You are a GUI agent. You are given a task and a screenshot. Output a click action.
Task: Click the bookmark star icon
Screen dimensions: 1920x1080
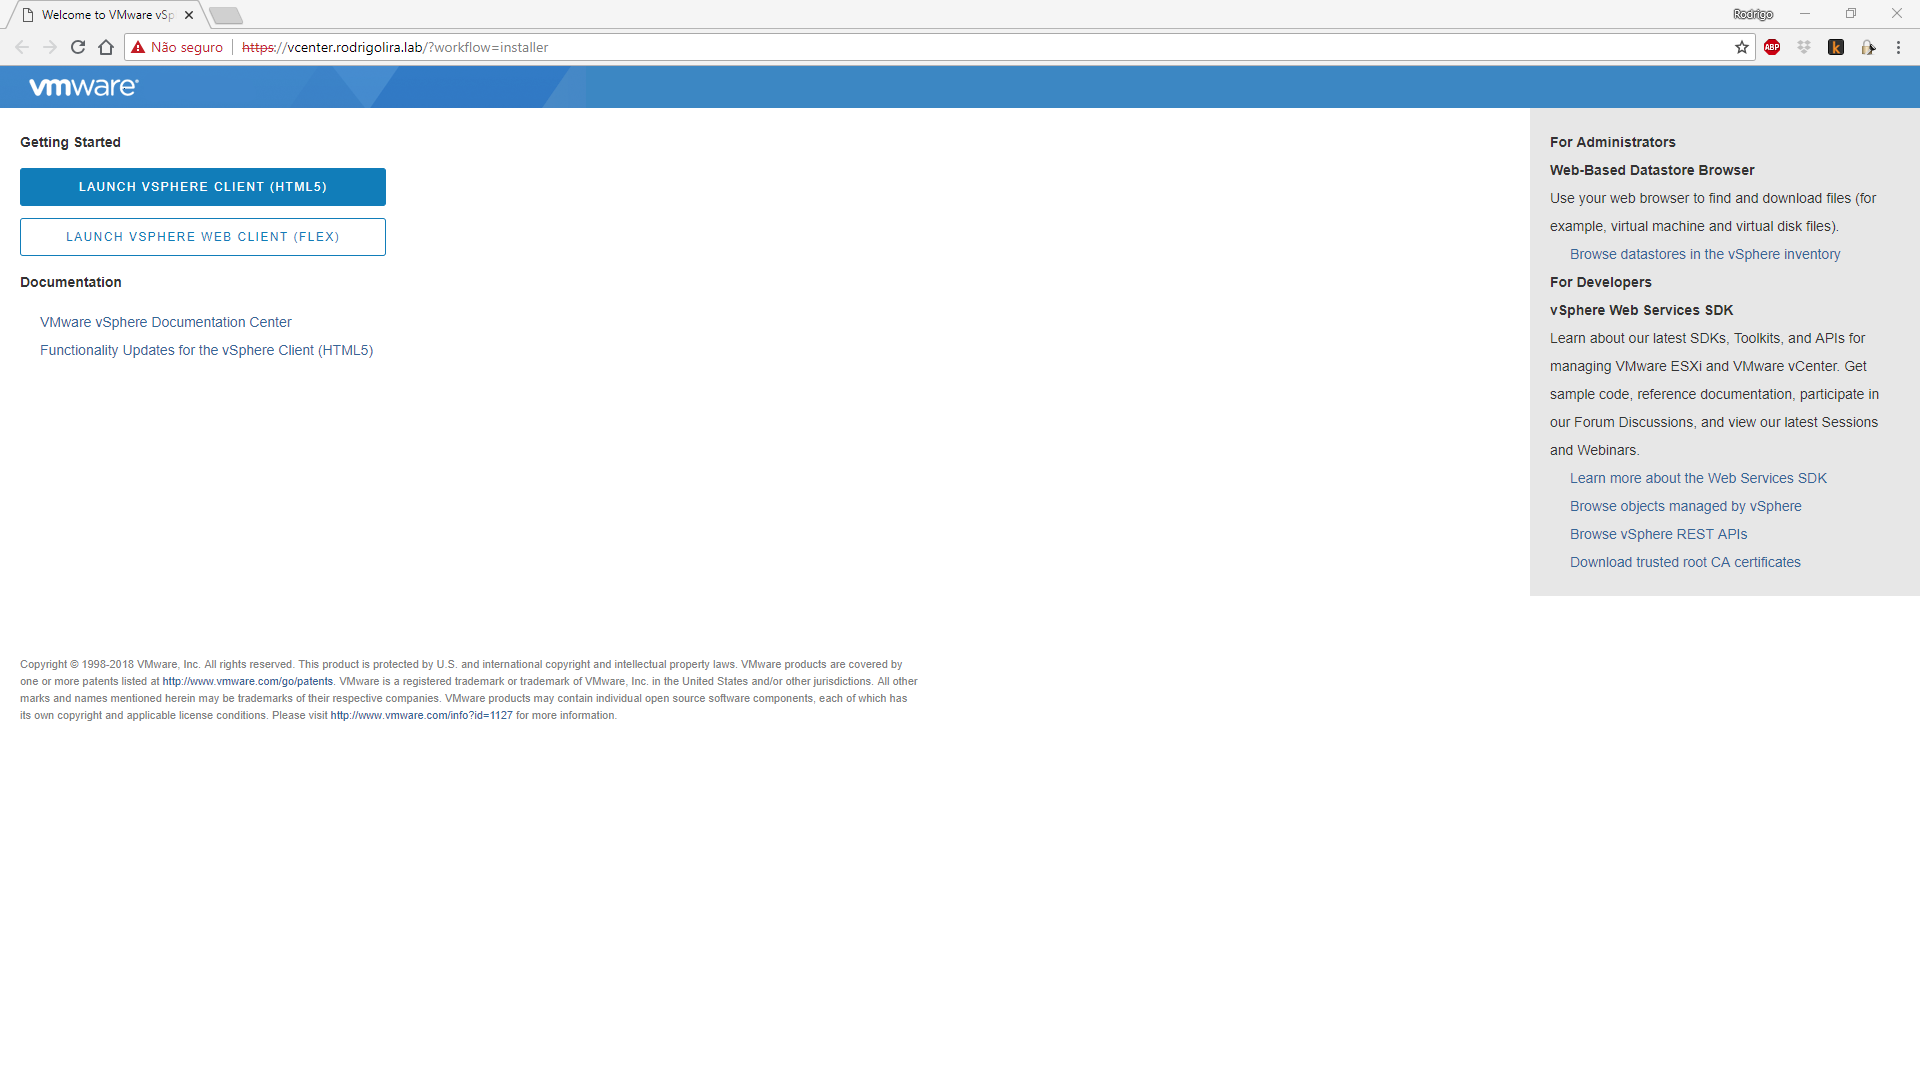1741,47
